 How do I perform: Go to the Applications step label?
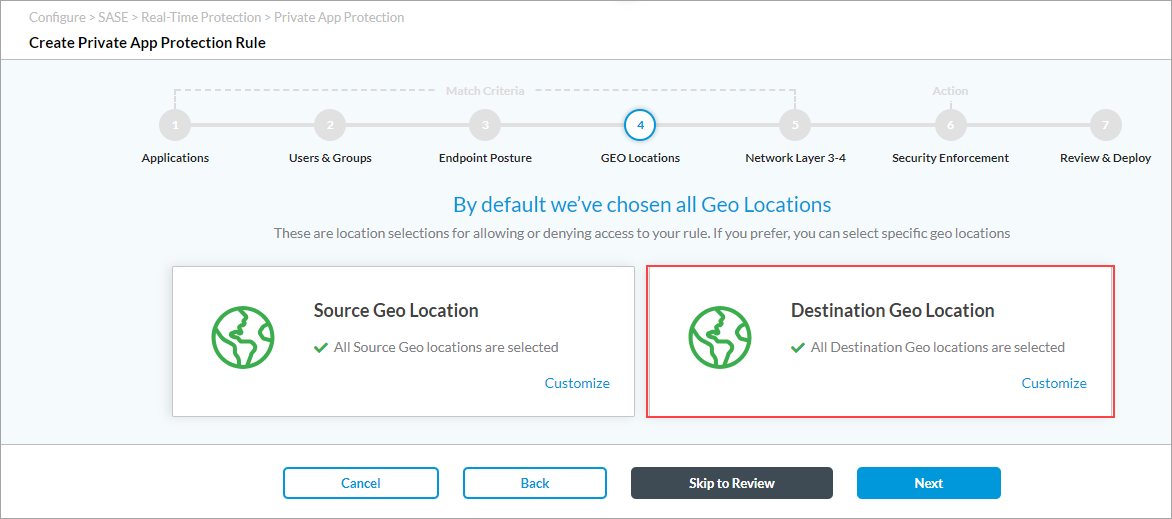pyautogui.click(x=175, y=159)
